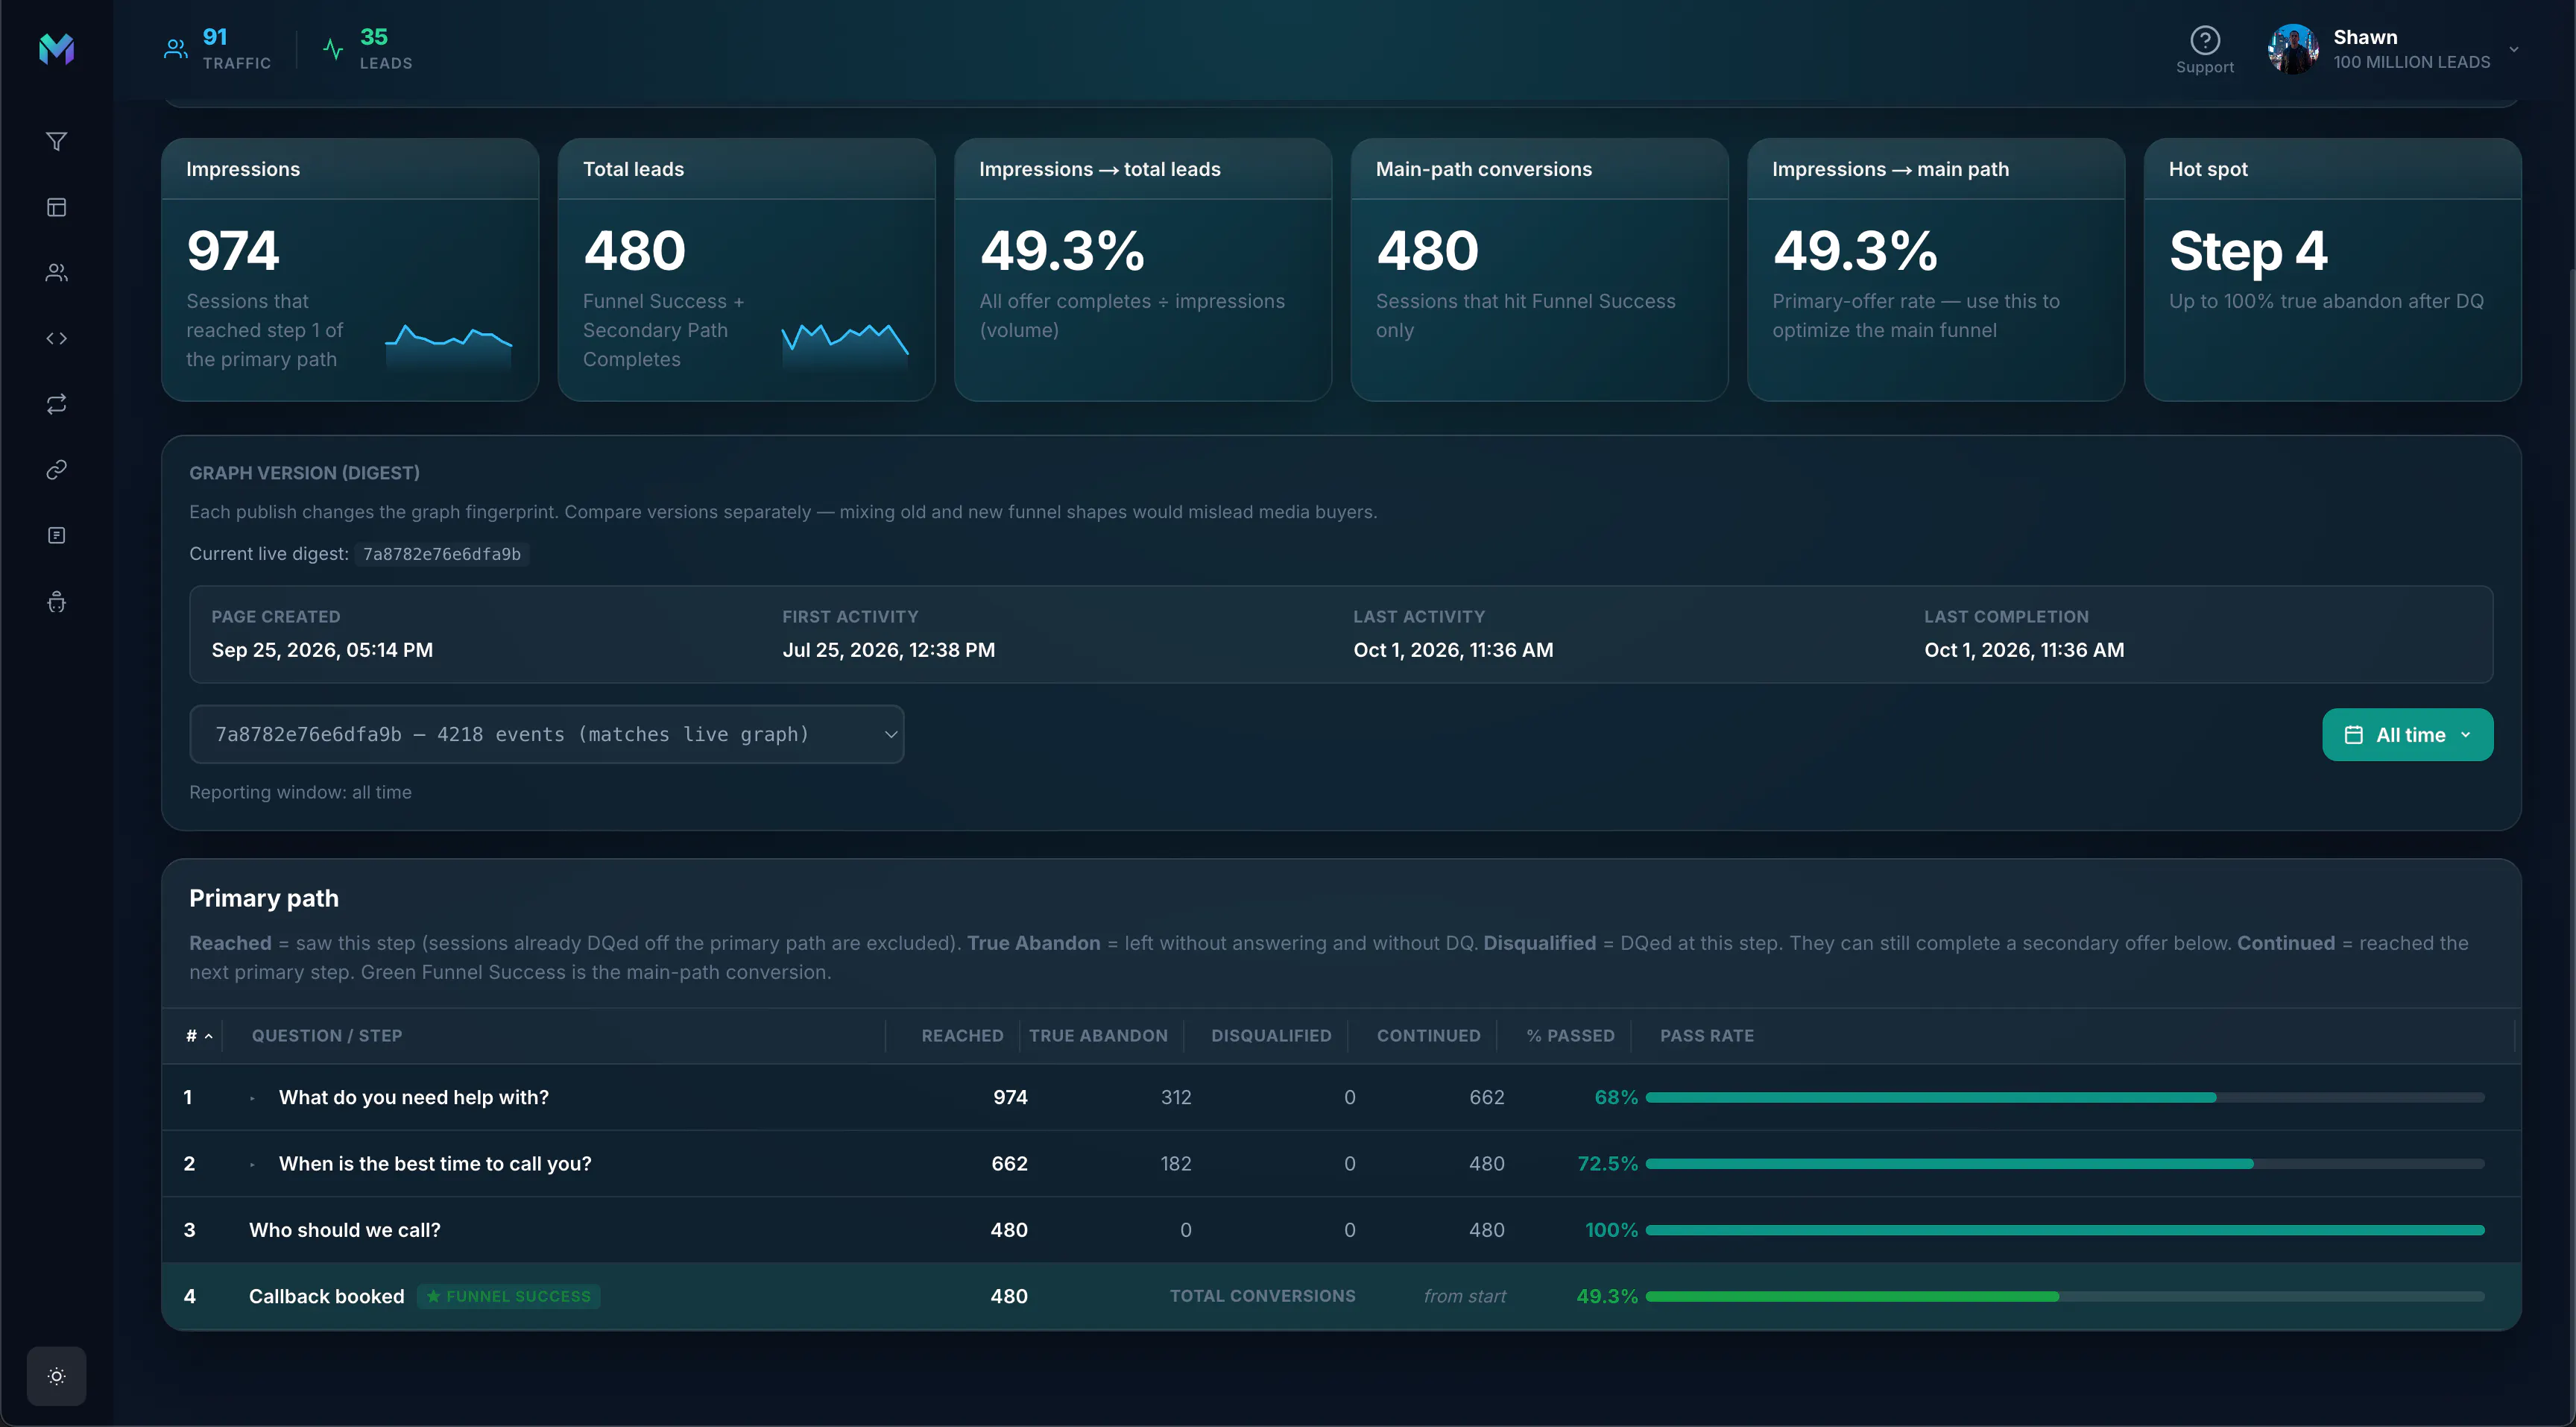This screenshot has height=1427, width=2576.
Task: Click the 312 true abandon cell
Action: point(1176,1098)
